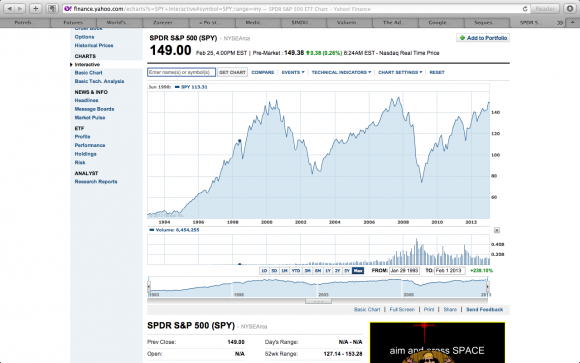Click the plus add-bookmark toolbar button
Image resolution: width=580 pixels, height=363 pixels.
click(36, 9)
